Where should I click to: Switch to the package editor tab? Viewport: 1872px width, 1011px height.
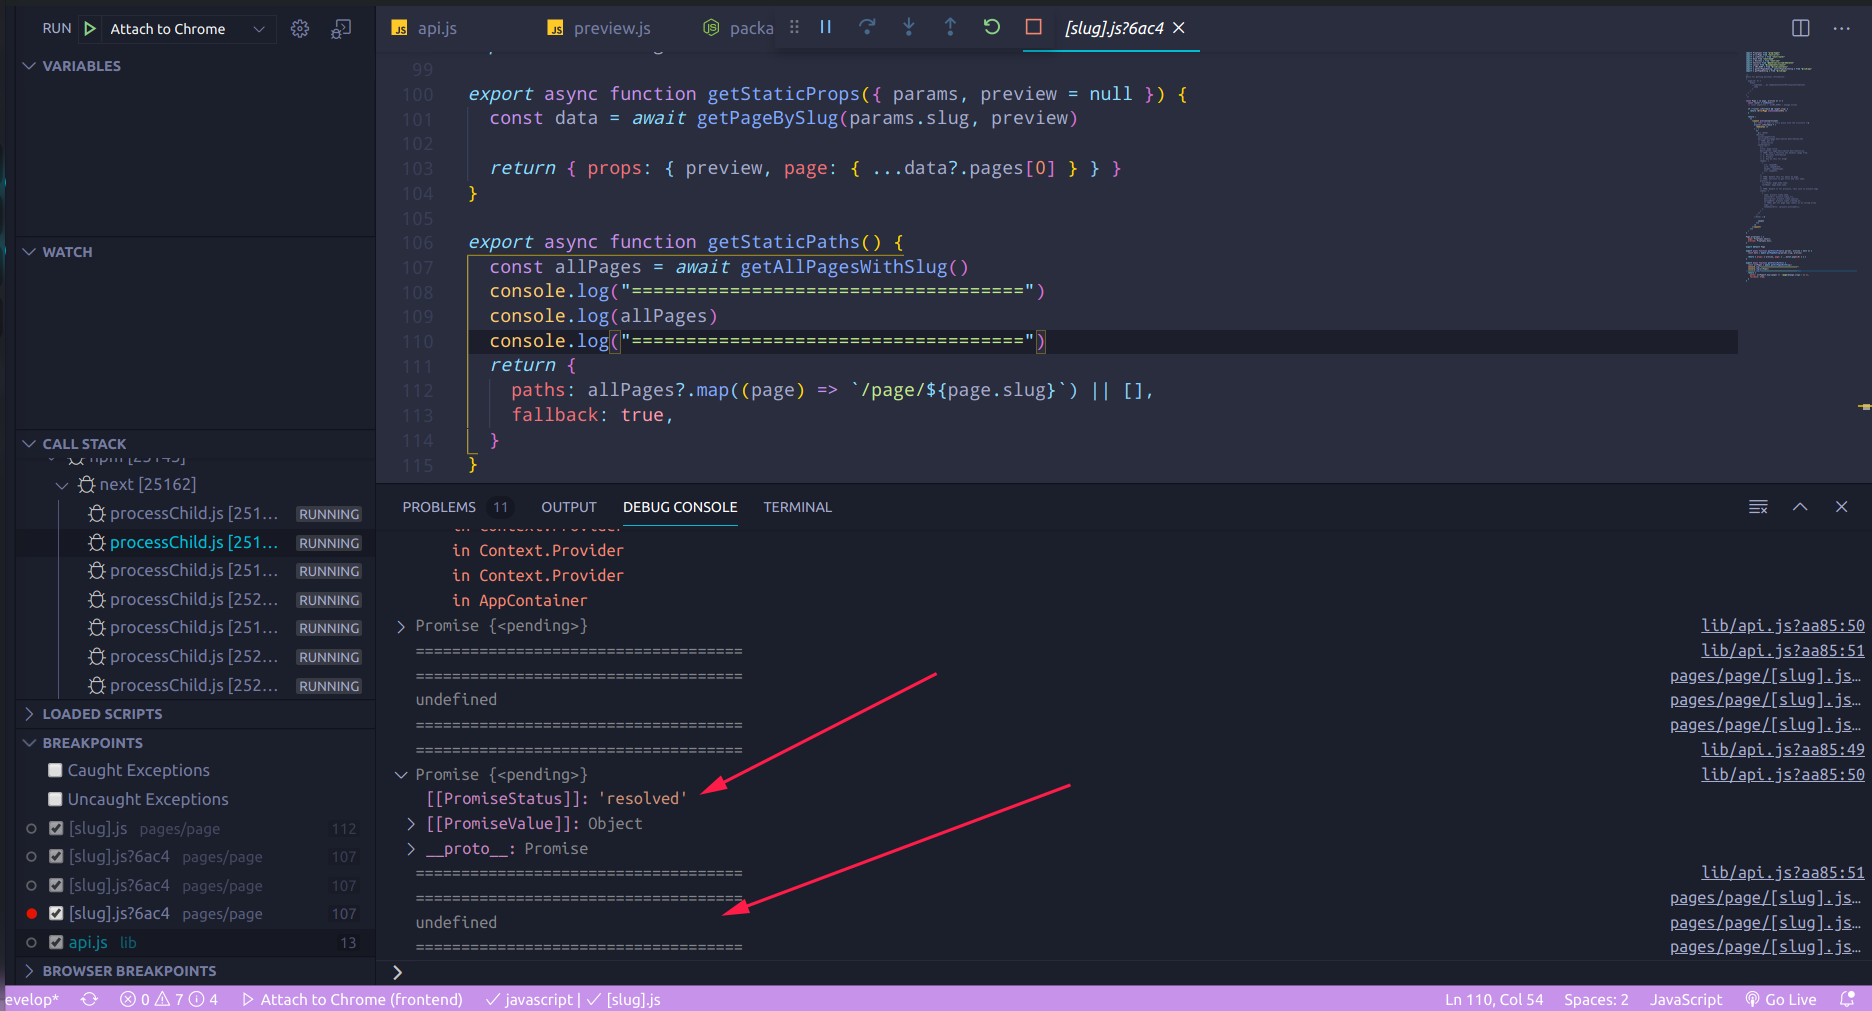[x=738, y=28]
